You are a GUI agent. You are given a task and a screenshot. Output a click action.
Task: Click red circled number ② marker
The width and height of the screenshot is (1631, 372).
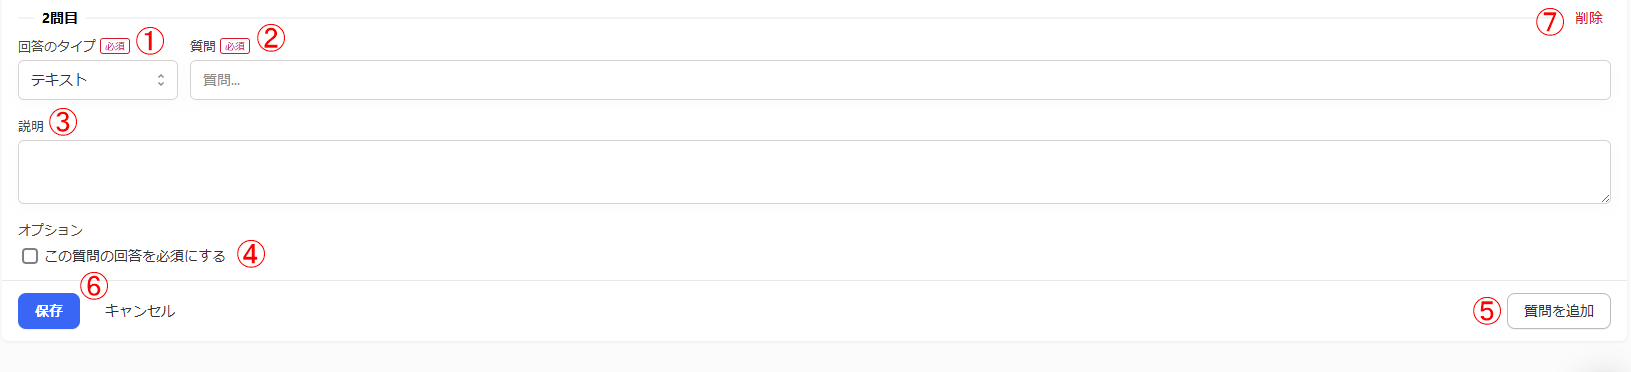click(x=271, y=38)
